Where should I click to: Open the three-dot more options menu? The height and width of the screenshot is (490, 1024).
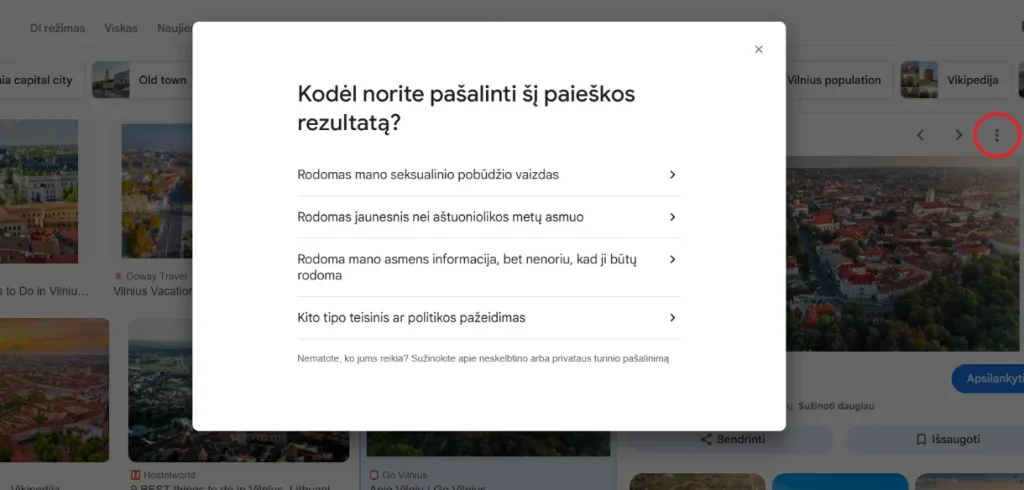coord(996,135)
